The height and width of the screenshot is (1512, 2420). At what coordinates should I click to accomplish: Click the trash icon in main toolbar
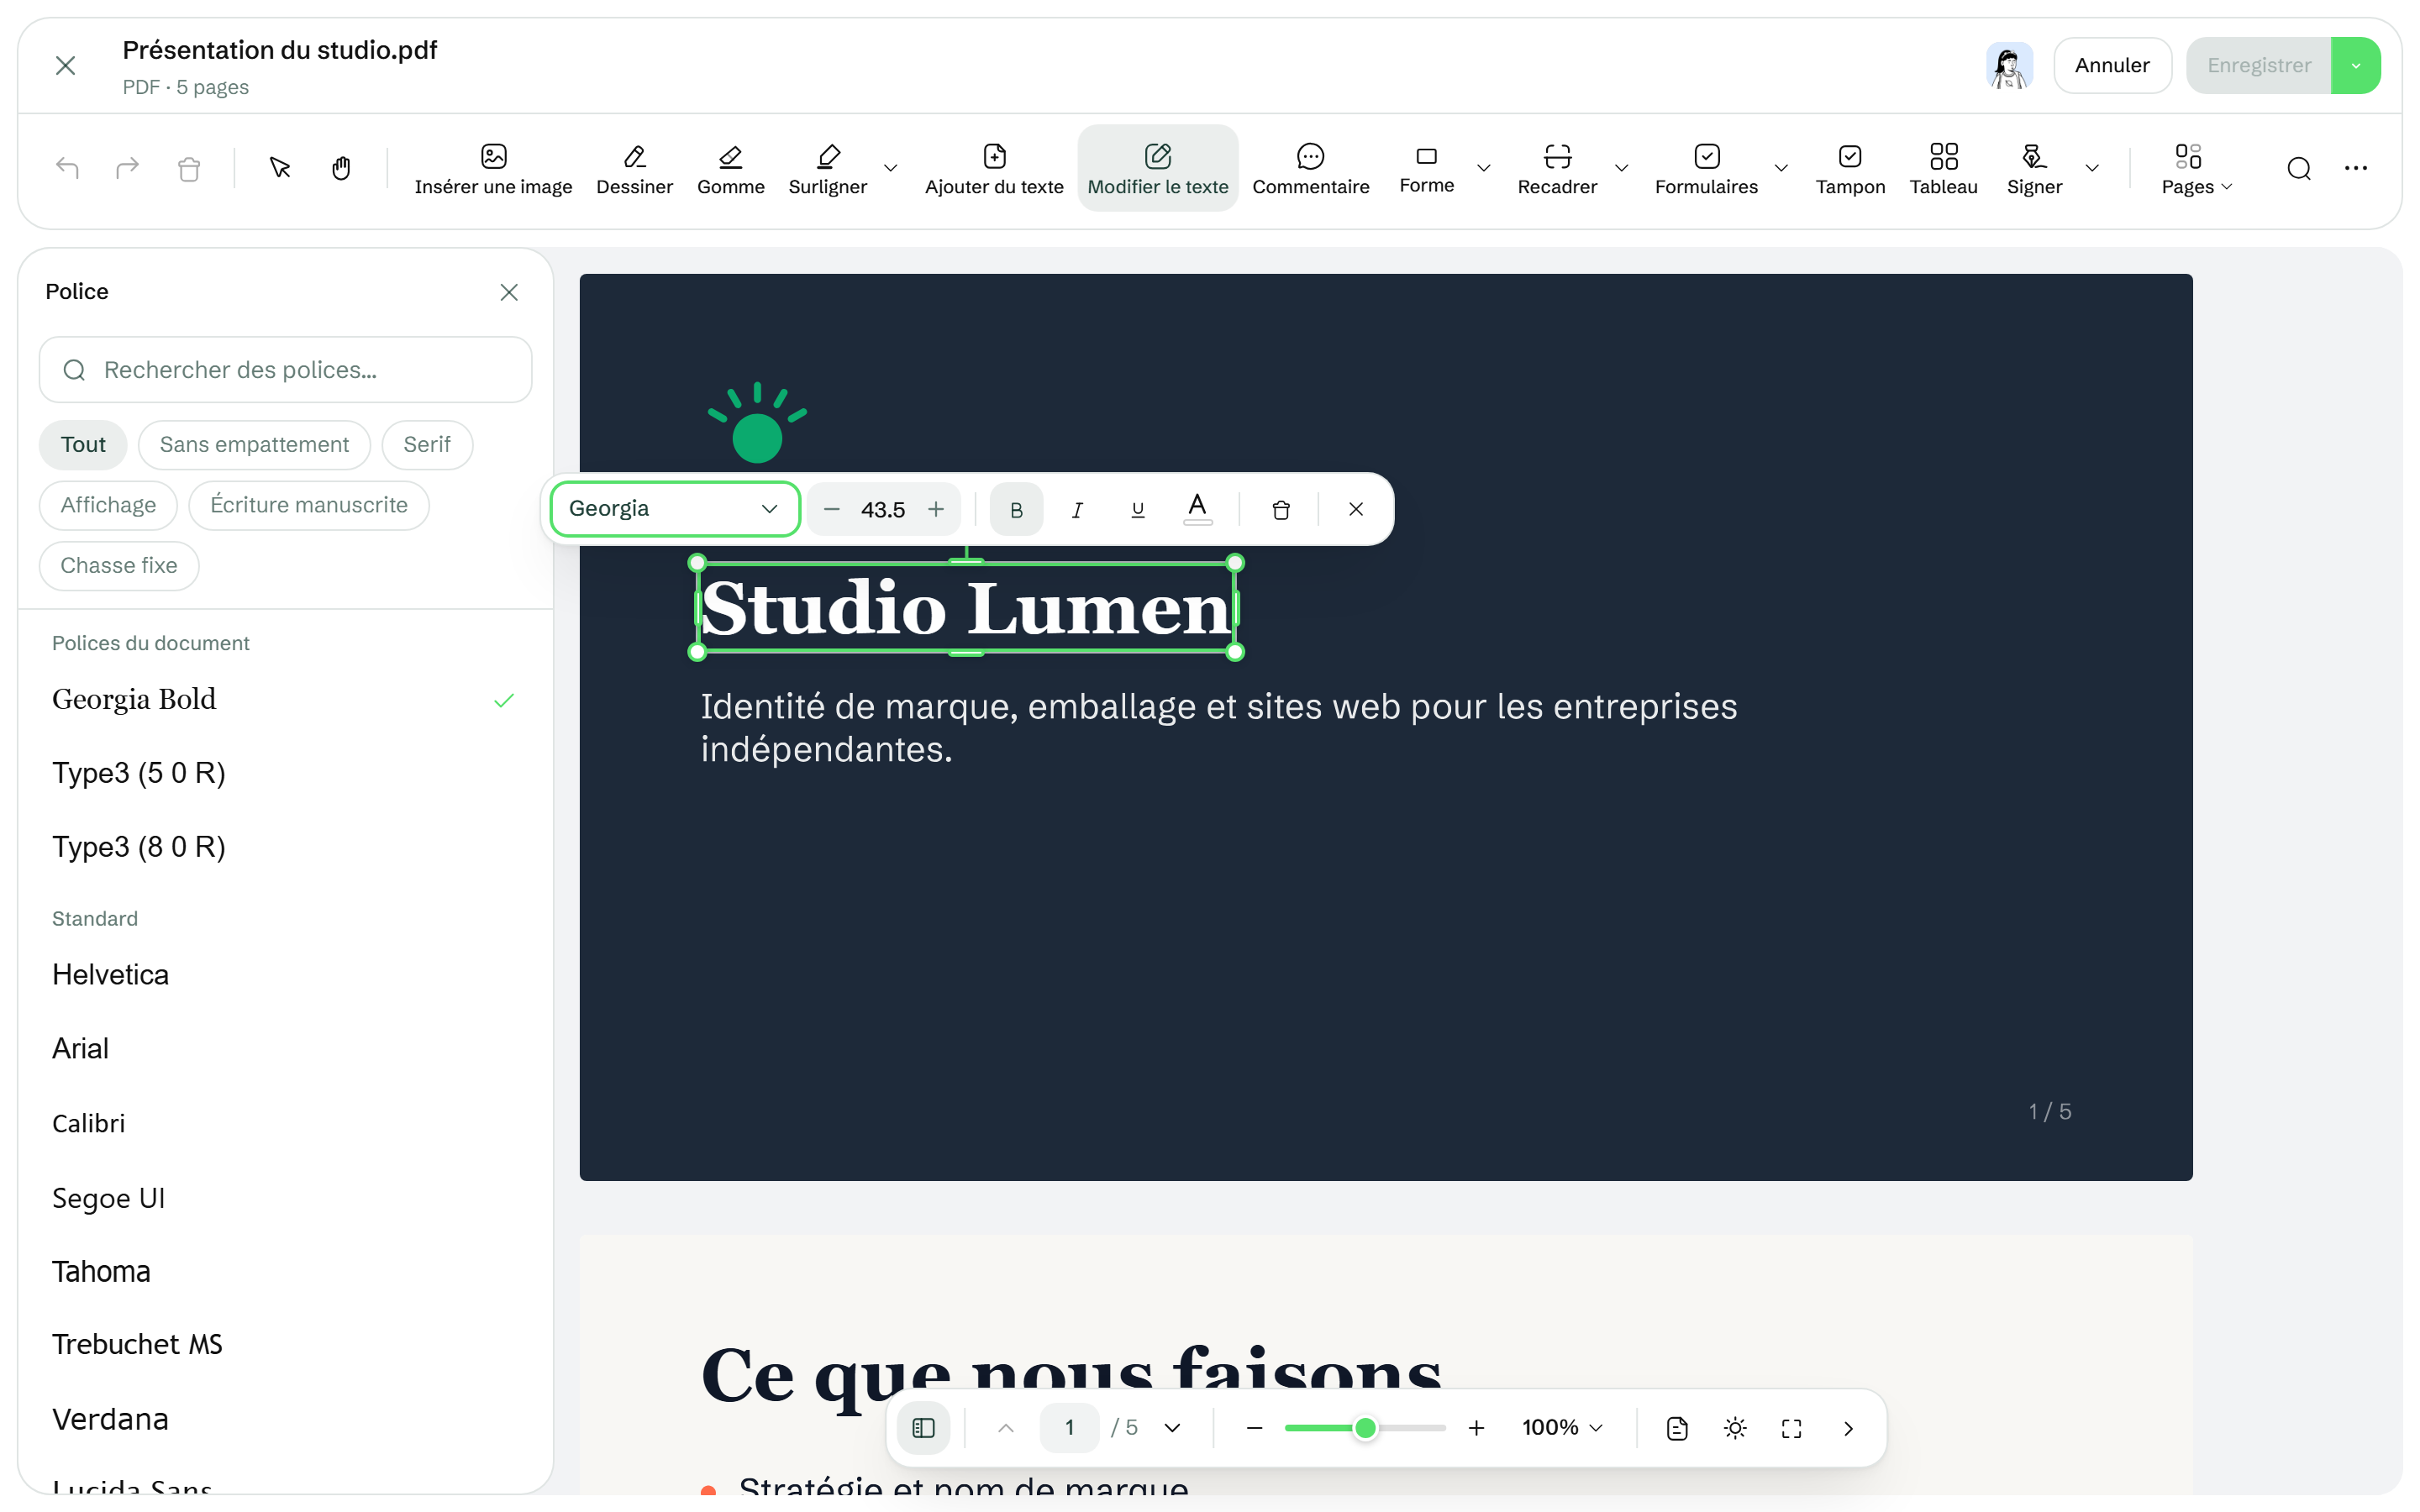pyautogui.click(x=189, y=168)
